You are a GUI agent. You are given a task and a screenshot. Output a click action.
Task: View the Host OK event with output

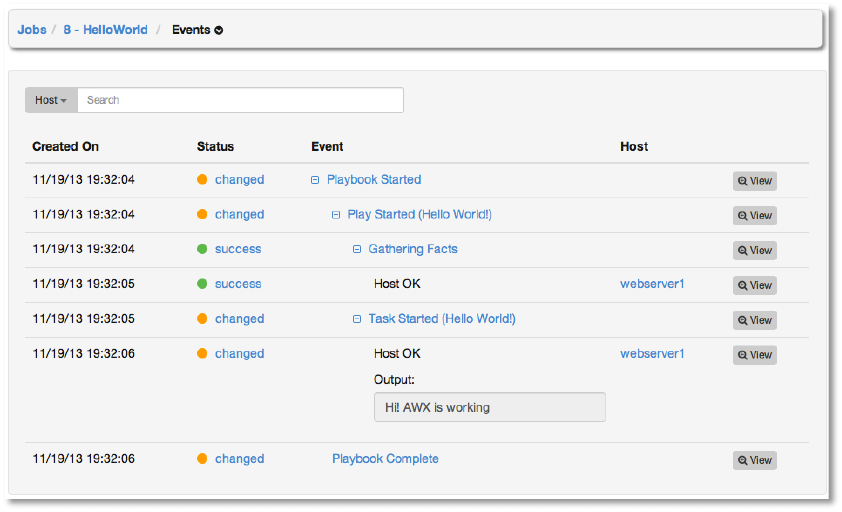click(x=754, y=355)
